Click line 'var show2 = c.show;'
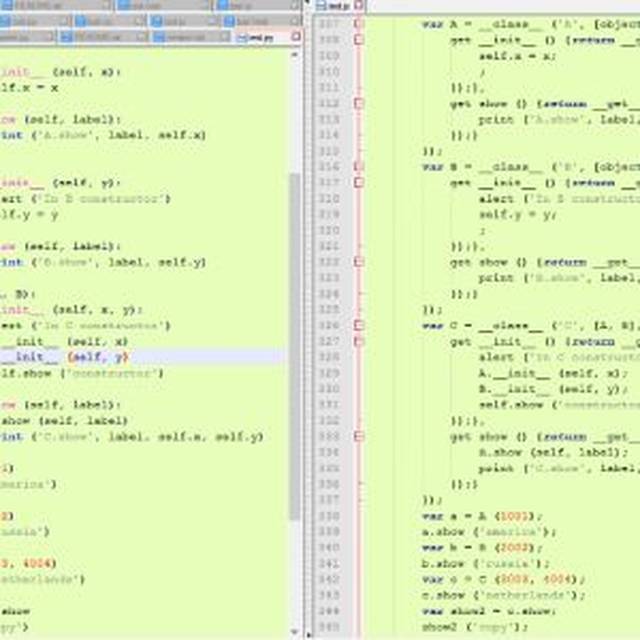640x640 pixels. coord(489,611)
